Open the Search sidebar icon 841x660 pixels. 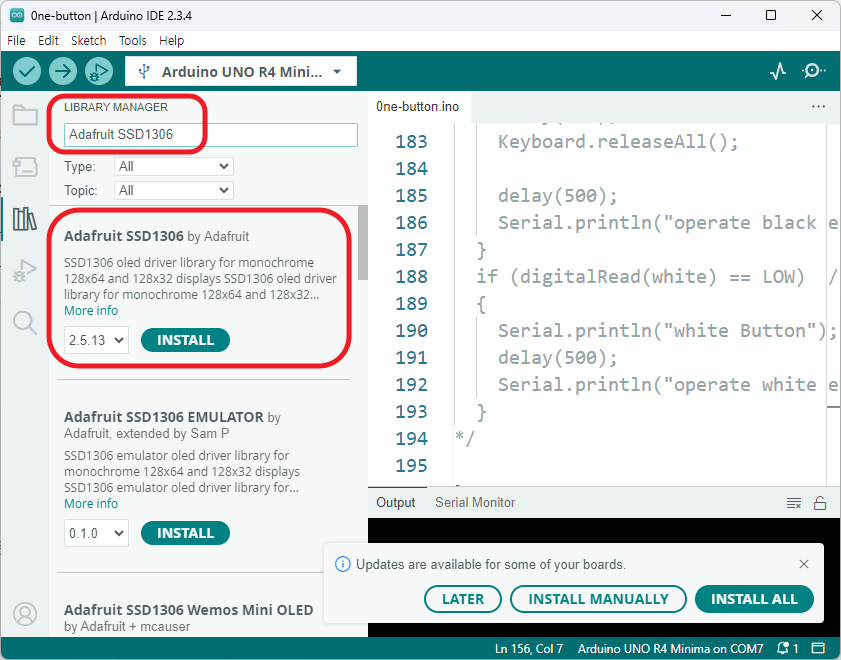pyautogui.click(x=25, y=323)
